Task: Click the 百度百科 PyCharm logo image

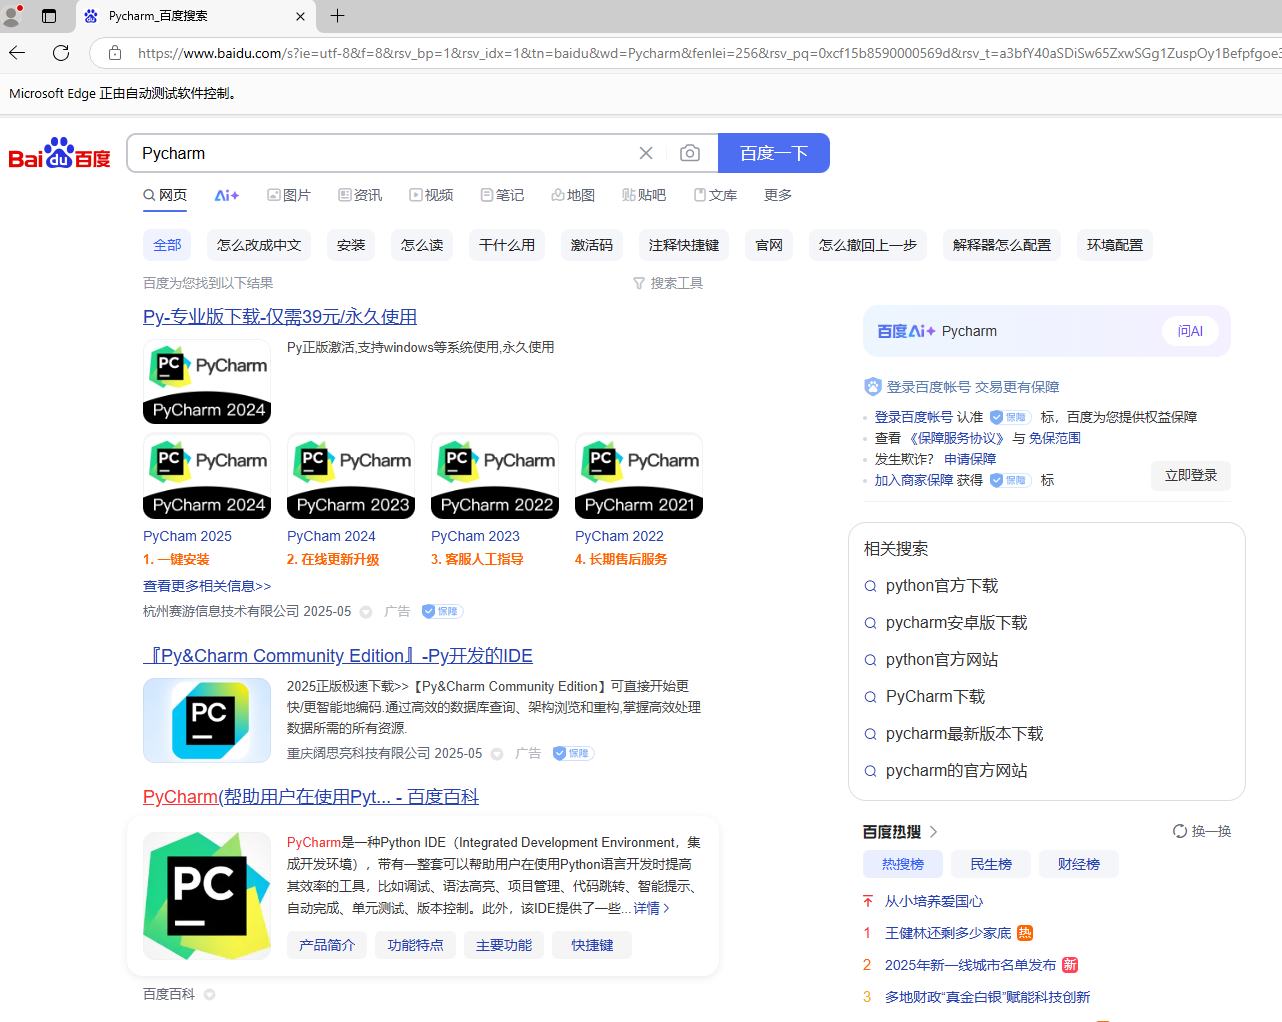Action: point(207,896)
